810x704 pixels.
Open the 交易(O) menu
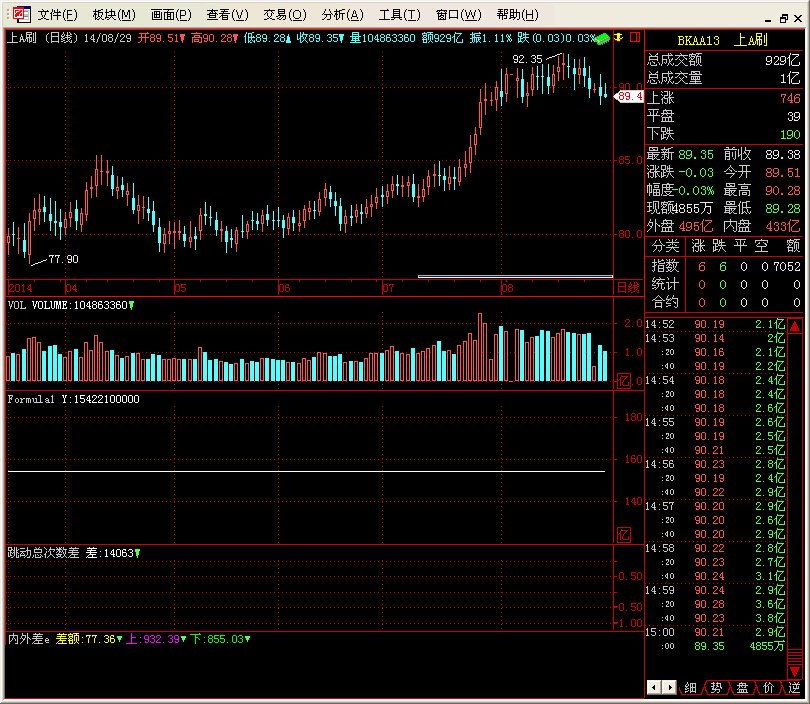click(x=285, y=15)
